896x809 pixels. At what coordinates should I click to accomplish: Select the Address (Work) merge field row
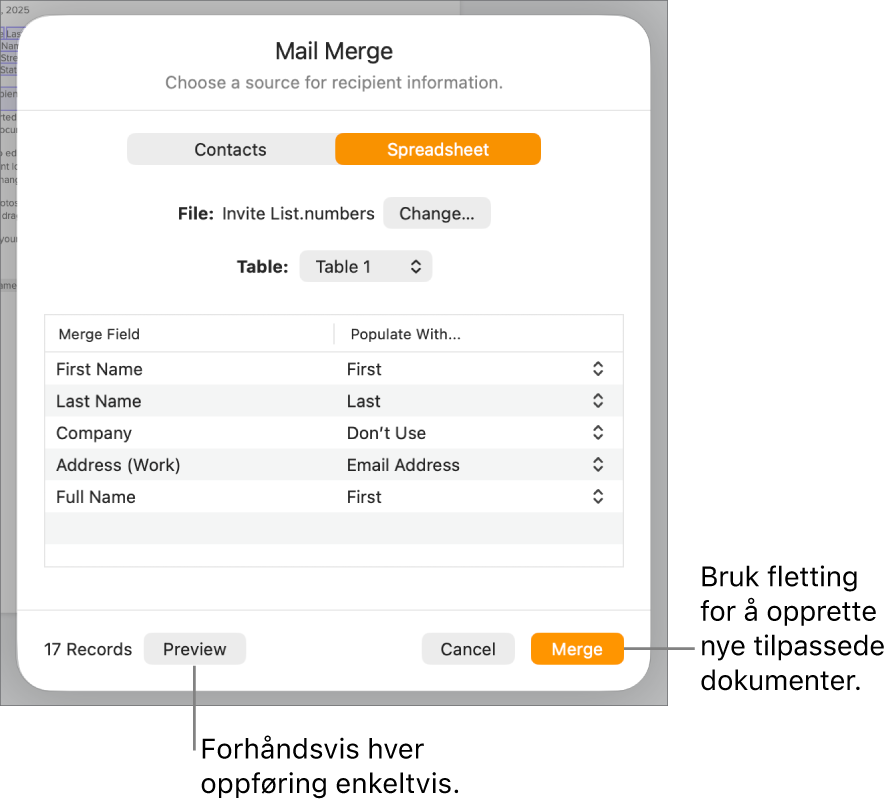(x=334, y=465)
